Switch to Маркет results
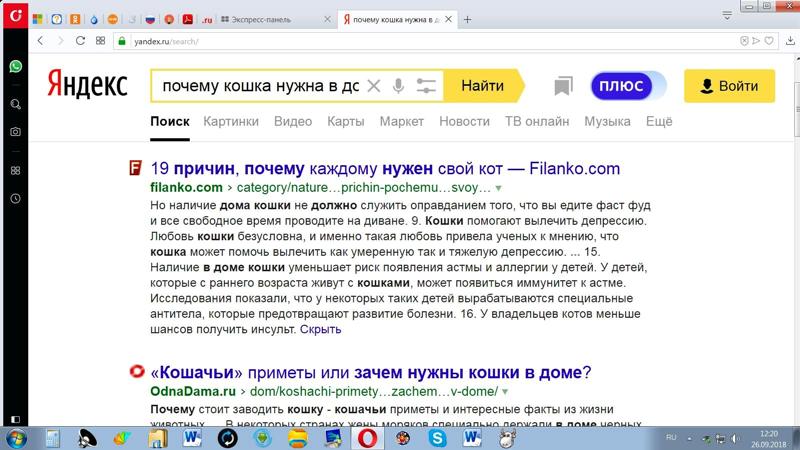 [402, 121]
